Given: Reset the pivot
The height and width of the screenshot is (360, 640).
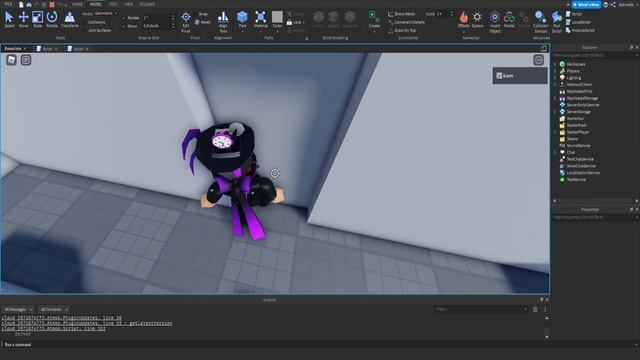Looking at the screenshot, I should point(202,22).
